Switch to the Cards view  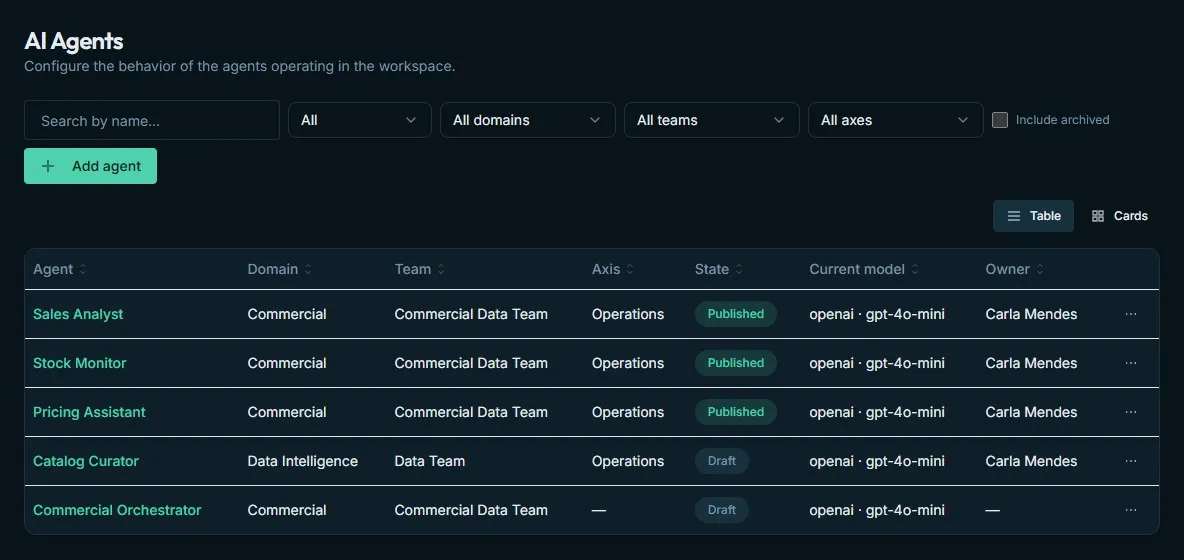tap(1119, 216)
